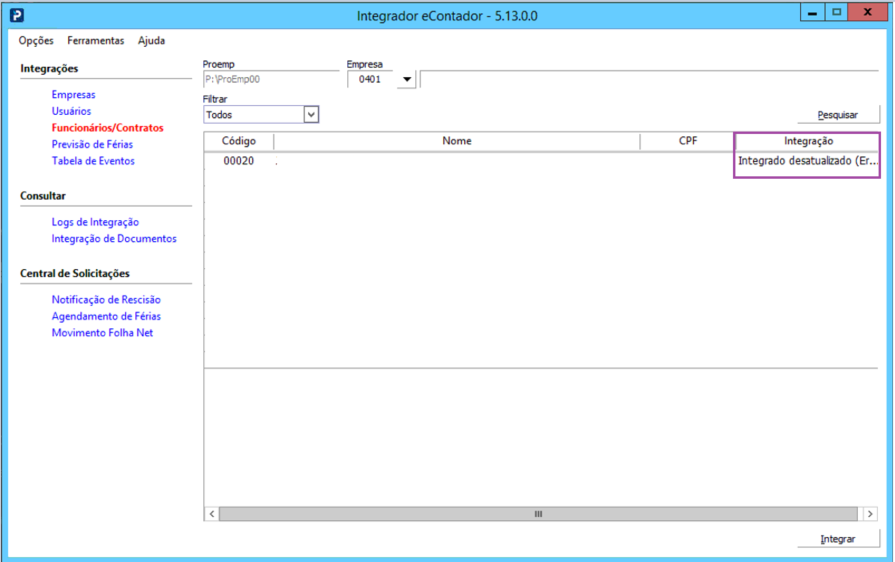Click the Integrar button

pos(838,539)
